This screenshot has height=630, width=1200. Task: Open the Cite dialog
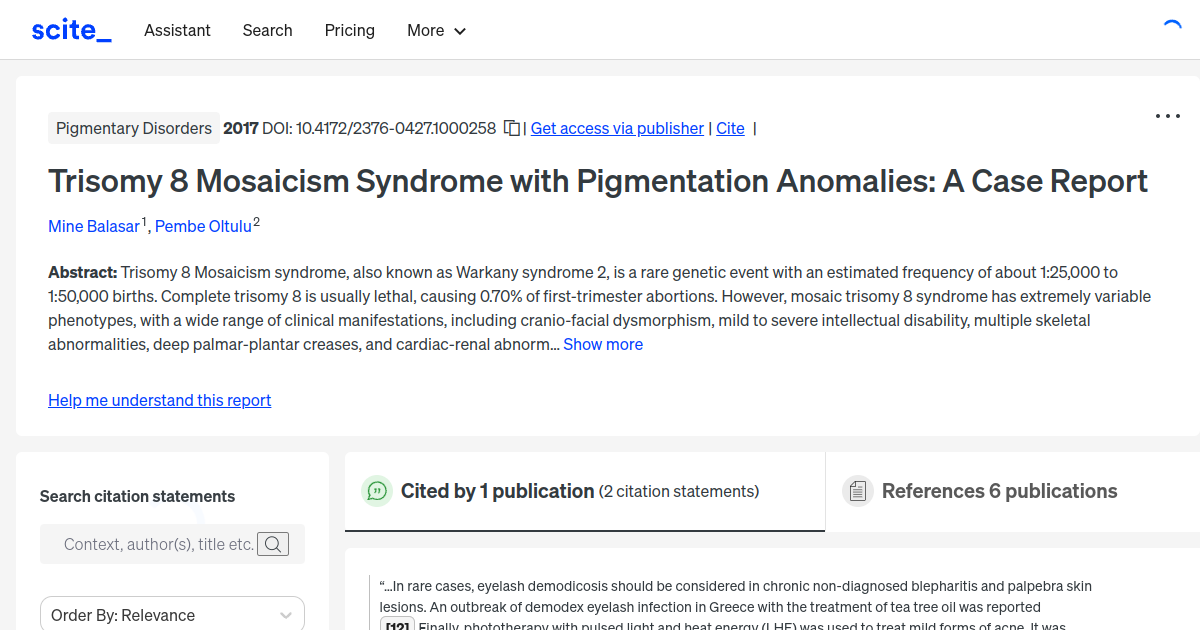730,128
